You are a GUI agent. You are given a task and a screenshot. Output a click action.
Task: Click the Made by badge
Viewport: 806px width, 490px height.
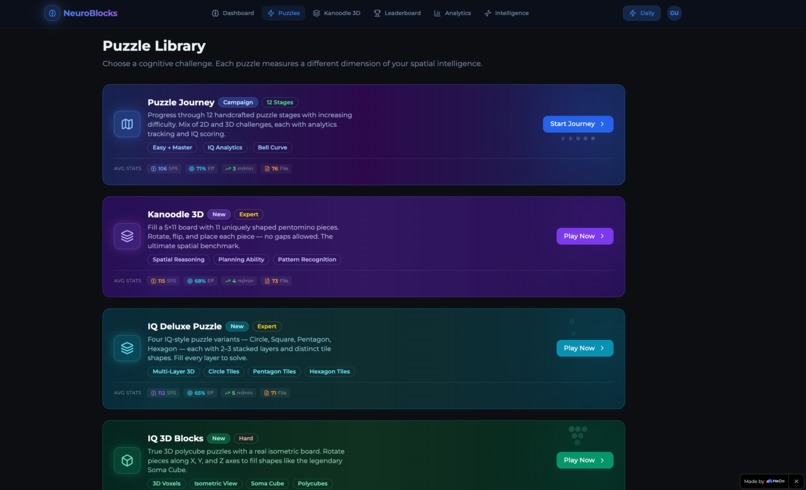(764, 481)
